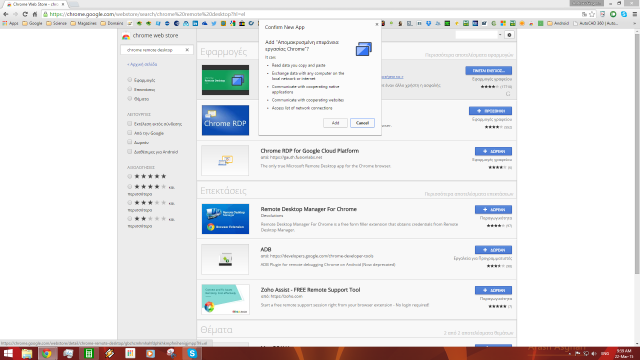Reload the page with the refresh icon
This screenshot has height=360, width=640.
click(x=25, y=14)
